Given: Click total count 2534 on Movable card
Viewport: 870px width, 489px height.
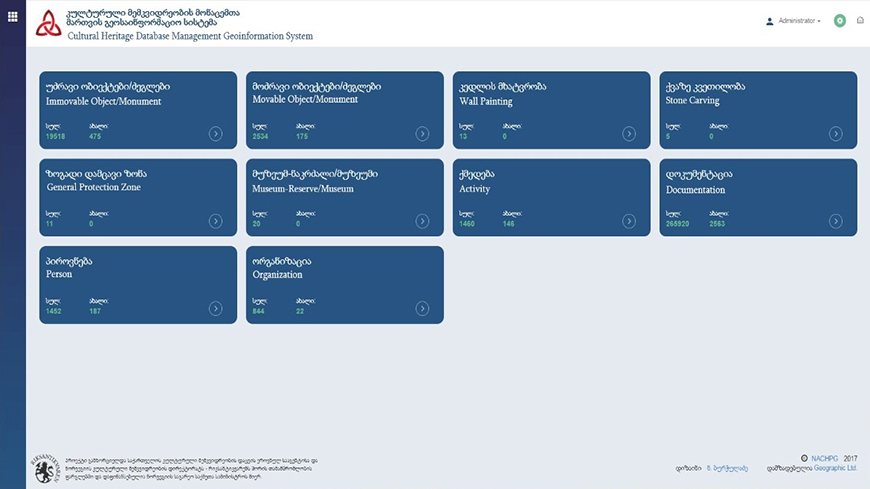Looking at the screenshot, I should (260, 137).
